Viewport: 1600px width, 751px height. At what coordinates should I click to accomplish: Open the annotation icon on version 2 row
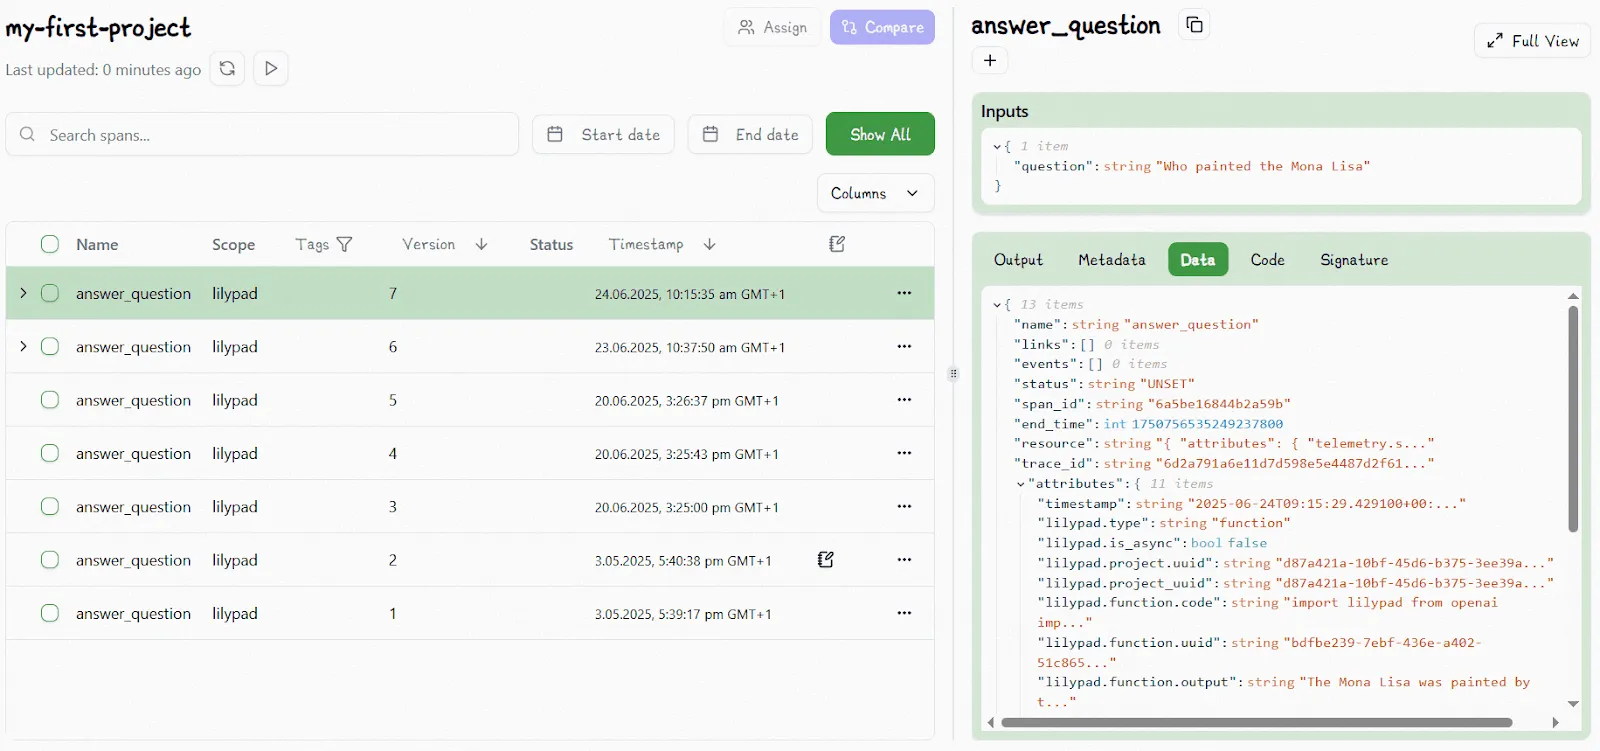click(x=825, y=560)
